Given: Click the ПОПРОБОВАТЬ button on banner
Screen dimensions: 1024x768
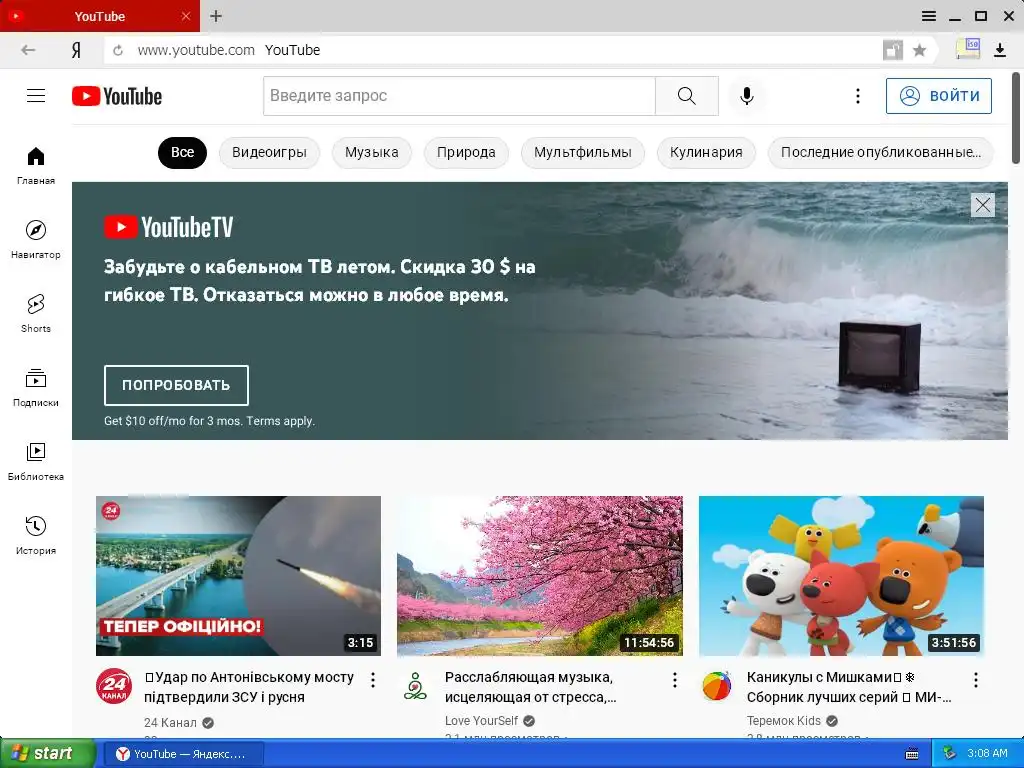Looking at the screenshot, I should point(176,385).
